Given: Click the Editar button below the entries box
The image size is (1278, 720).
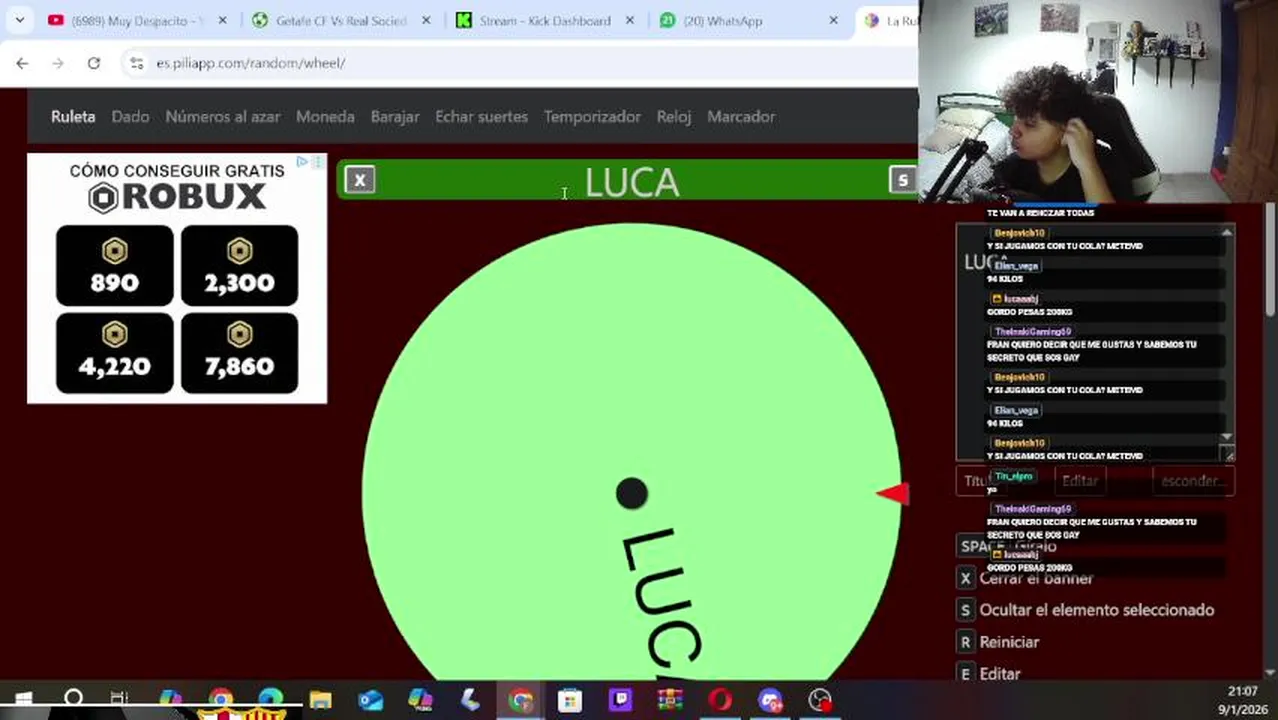Looking at the screenshot, I should pyautogui.click(x=1080, y=481).
